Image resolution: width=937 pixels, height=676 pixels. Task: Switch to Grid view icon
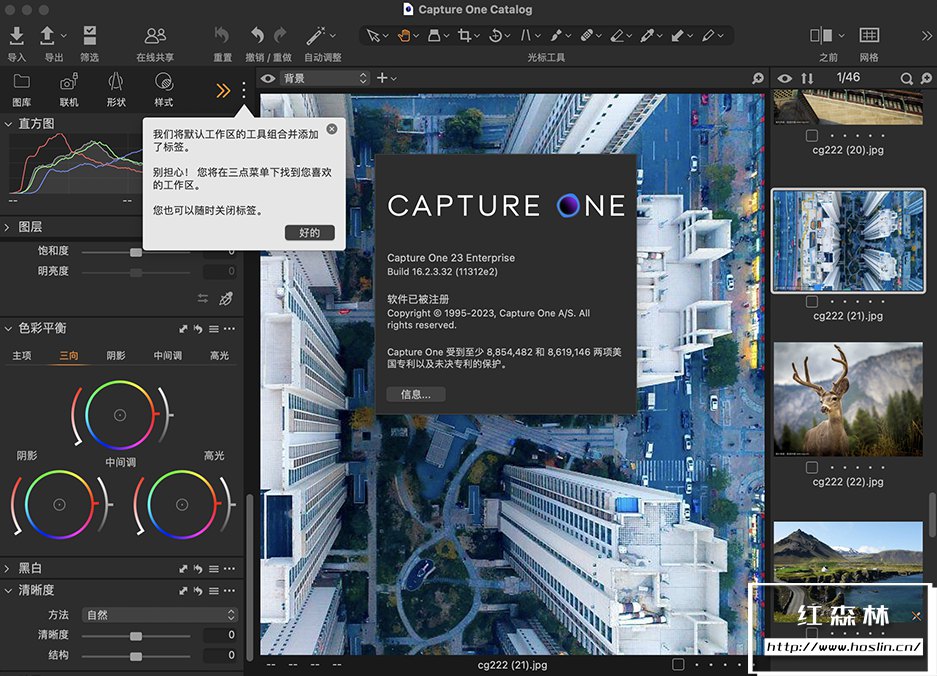[x=869, y=36]
